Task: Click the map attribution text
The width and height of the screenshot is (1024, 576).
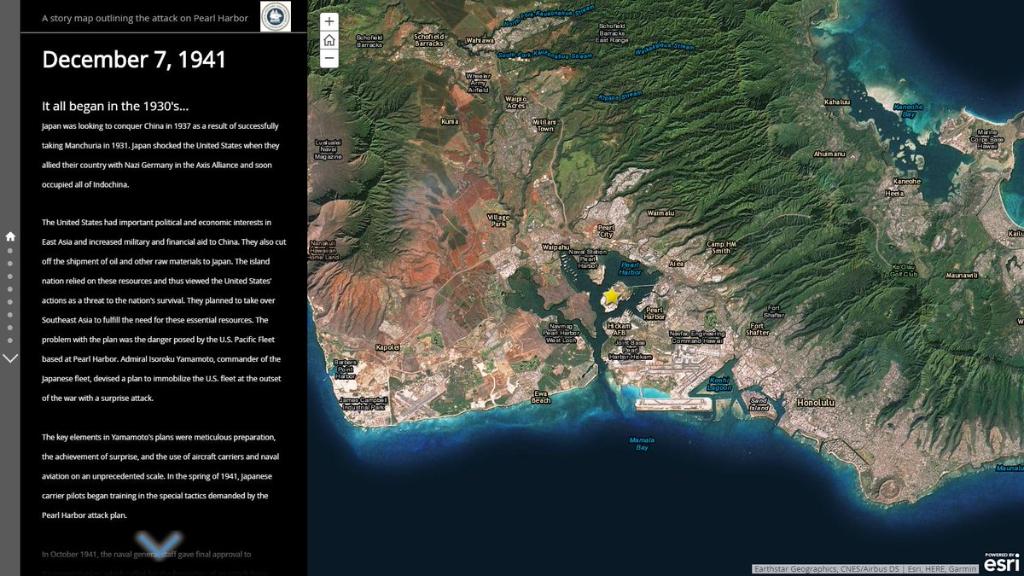Action: tap(865, 569)
